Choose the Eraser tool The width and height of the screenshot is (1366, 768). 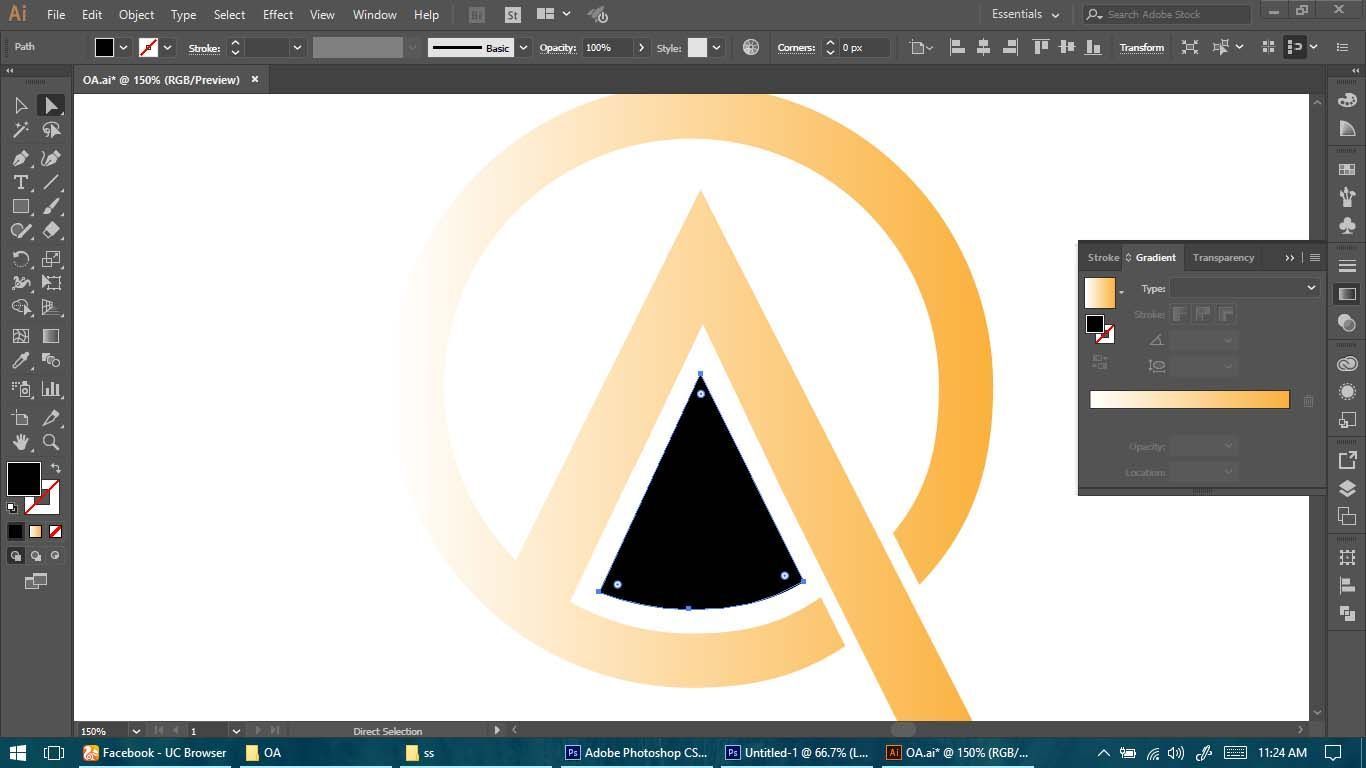click(x=51, y=230)
